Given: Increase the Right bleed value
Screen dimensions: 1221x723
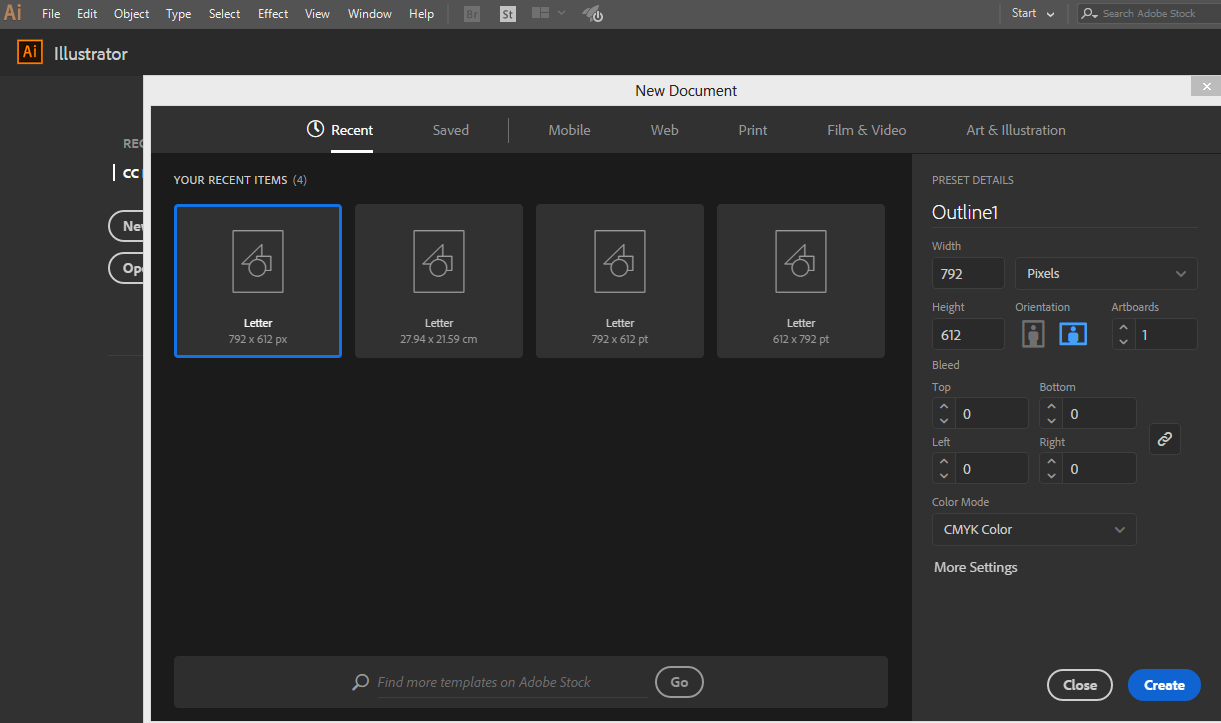Looking at the screenshot, I should (x=1052, y=461).
